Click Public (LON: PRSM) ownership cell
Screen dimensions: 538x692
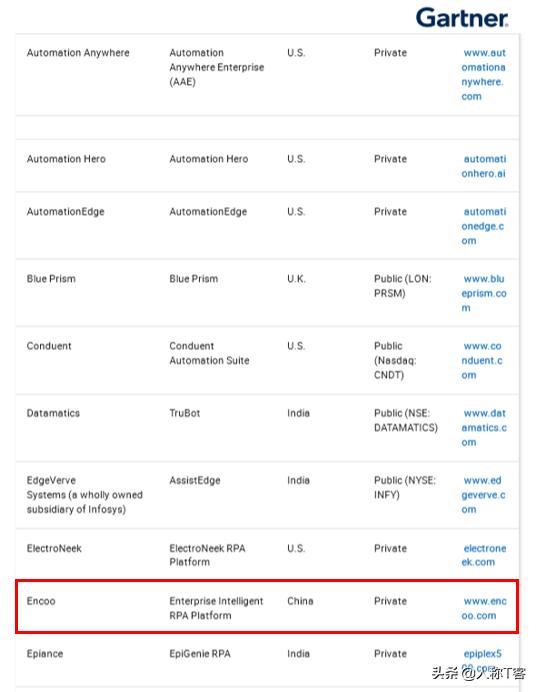pos(403,286)
